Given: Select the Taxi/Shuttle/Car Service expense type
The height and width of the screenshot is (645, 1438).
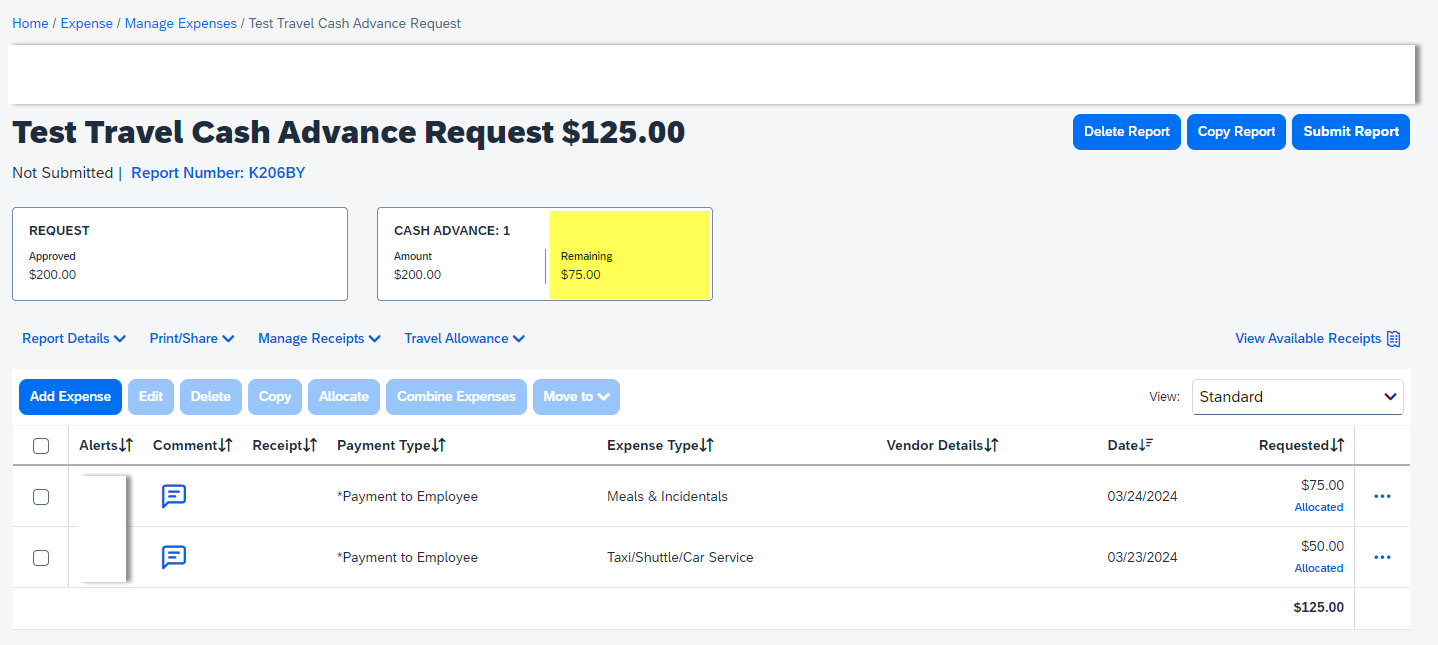Looking at the screenshot, I should coord(680,557).
